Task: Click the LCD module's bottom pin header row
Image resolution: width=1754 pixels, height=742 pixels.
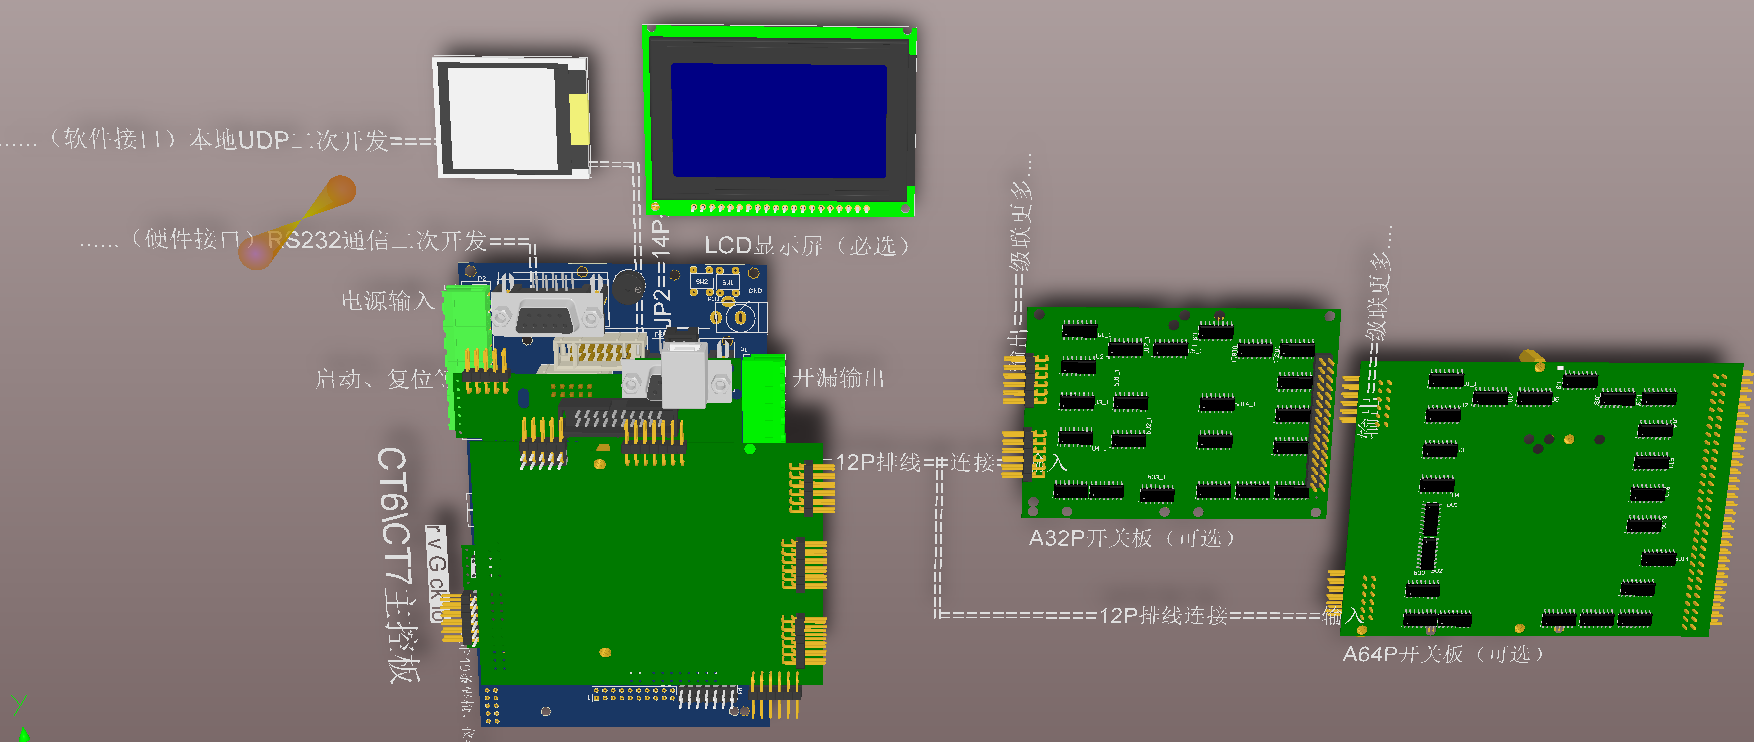Action: click(780, 208)
